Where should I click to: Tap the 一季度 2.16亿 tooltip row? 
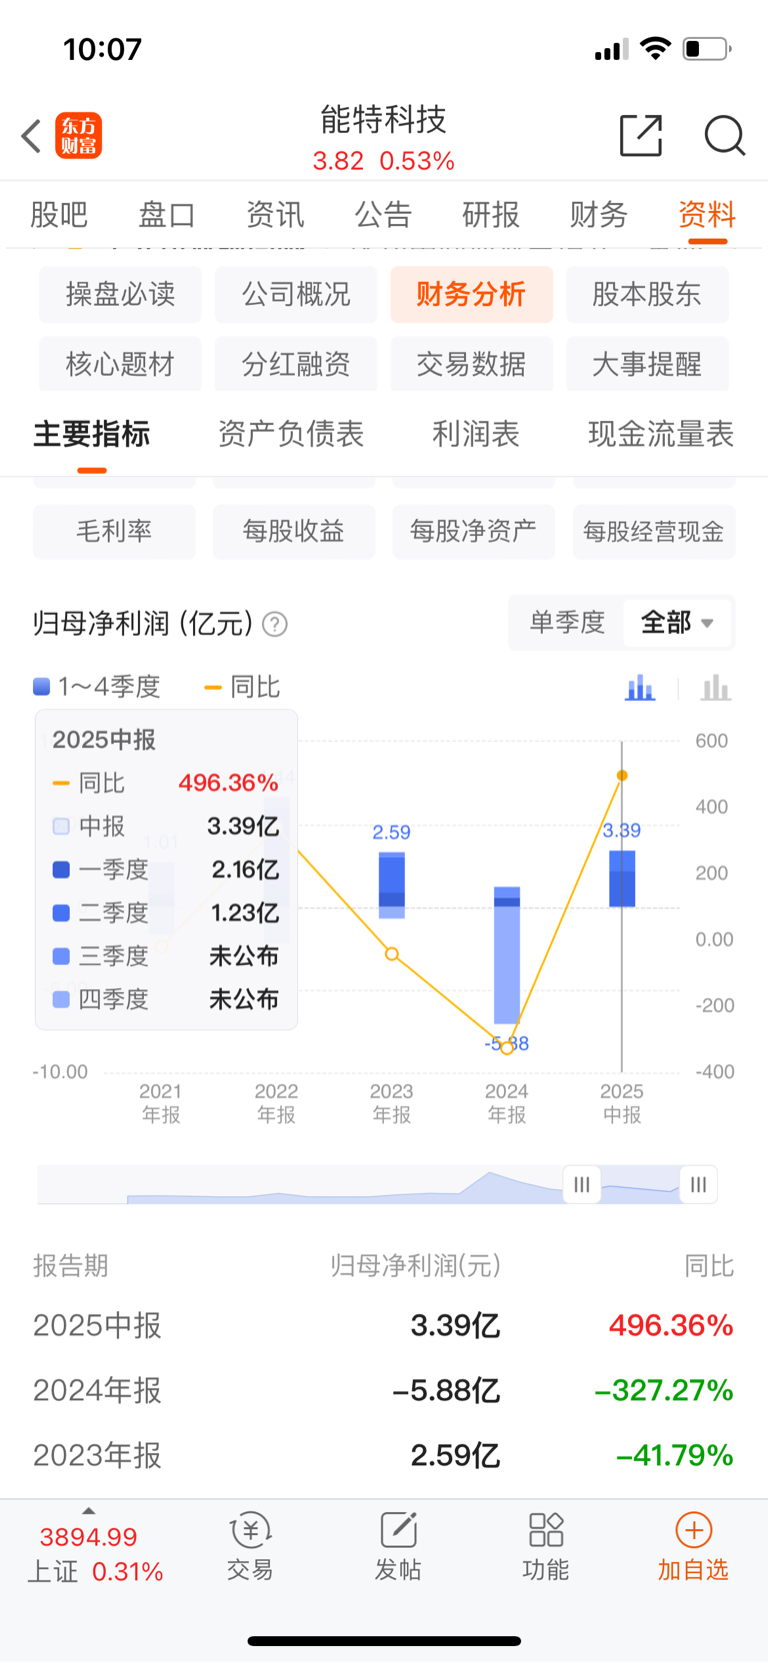pyautogui.click(x=166, y=870)
